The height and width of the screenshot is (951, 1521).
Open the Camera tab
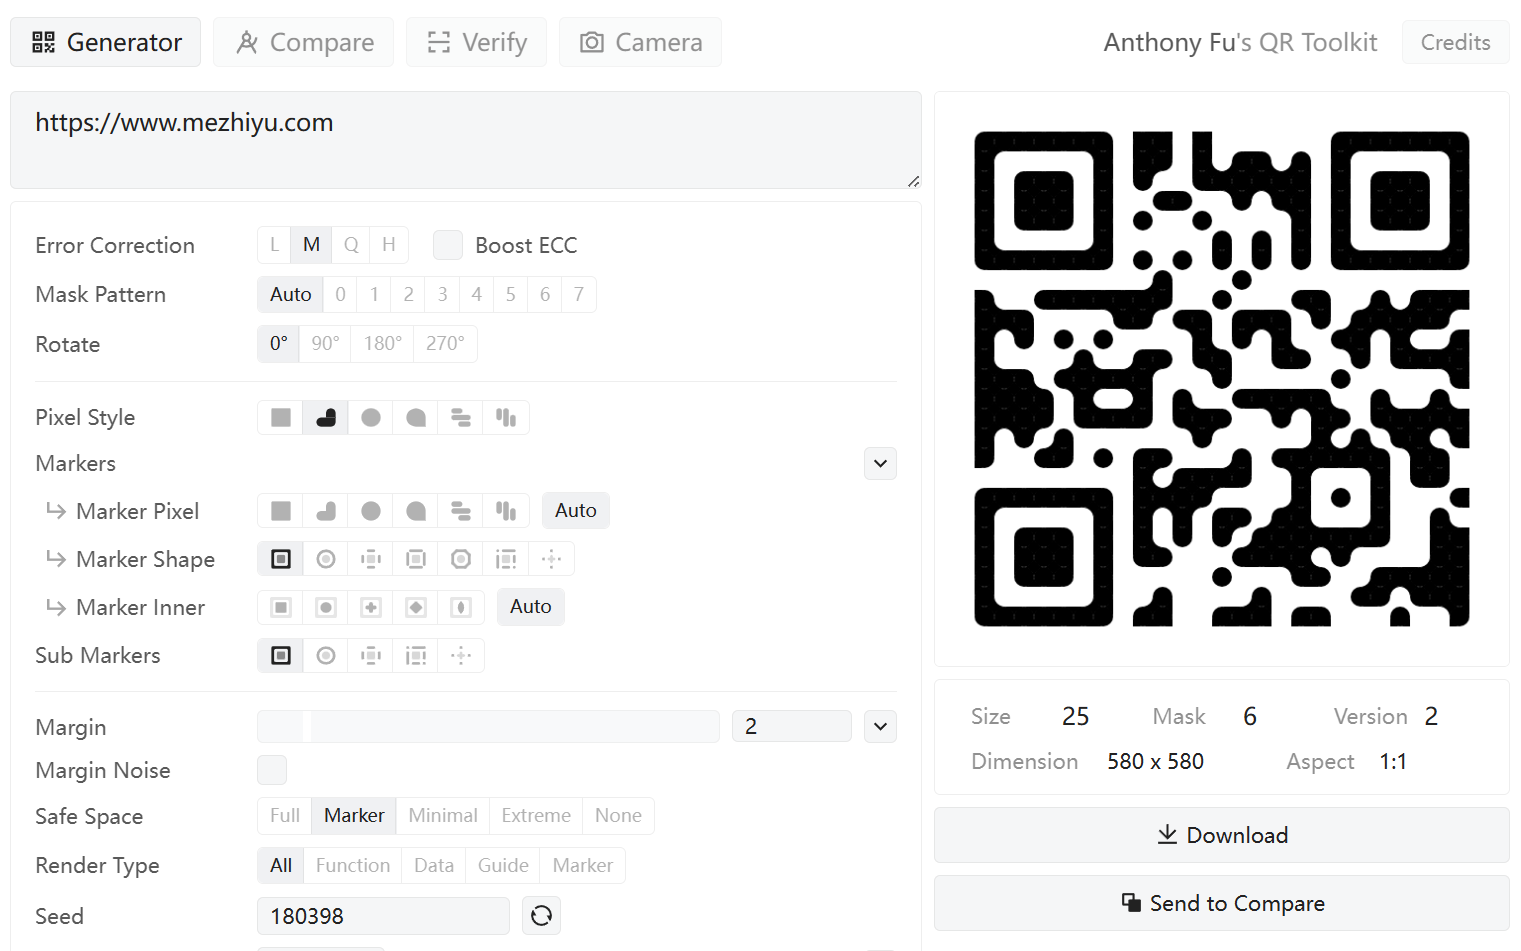[640, 42]
